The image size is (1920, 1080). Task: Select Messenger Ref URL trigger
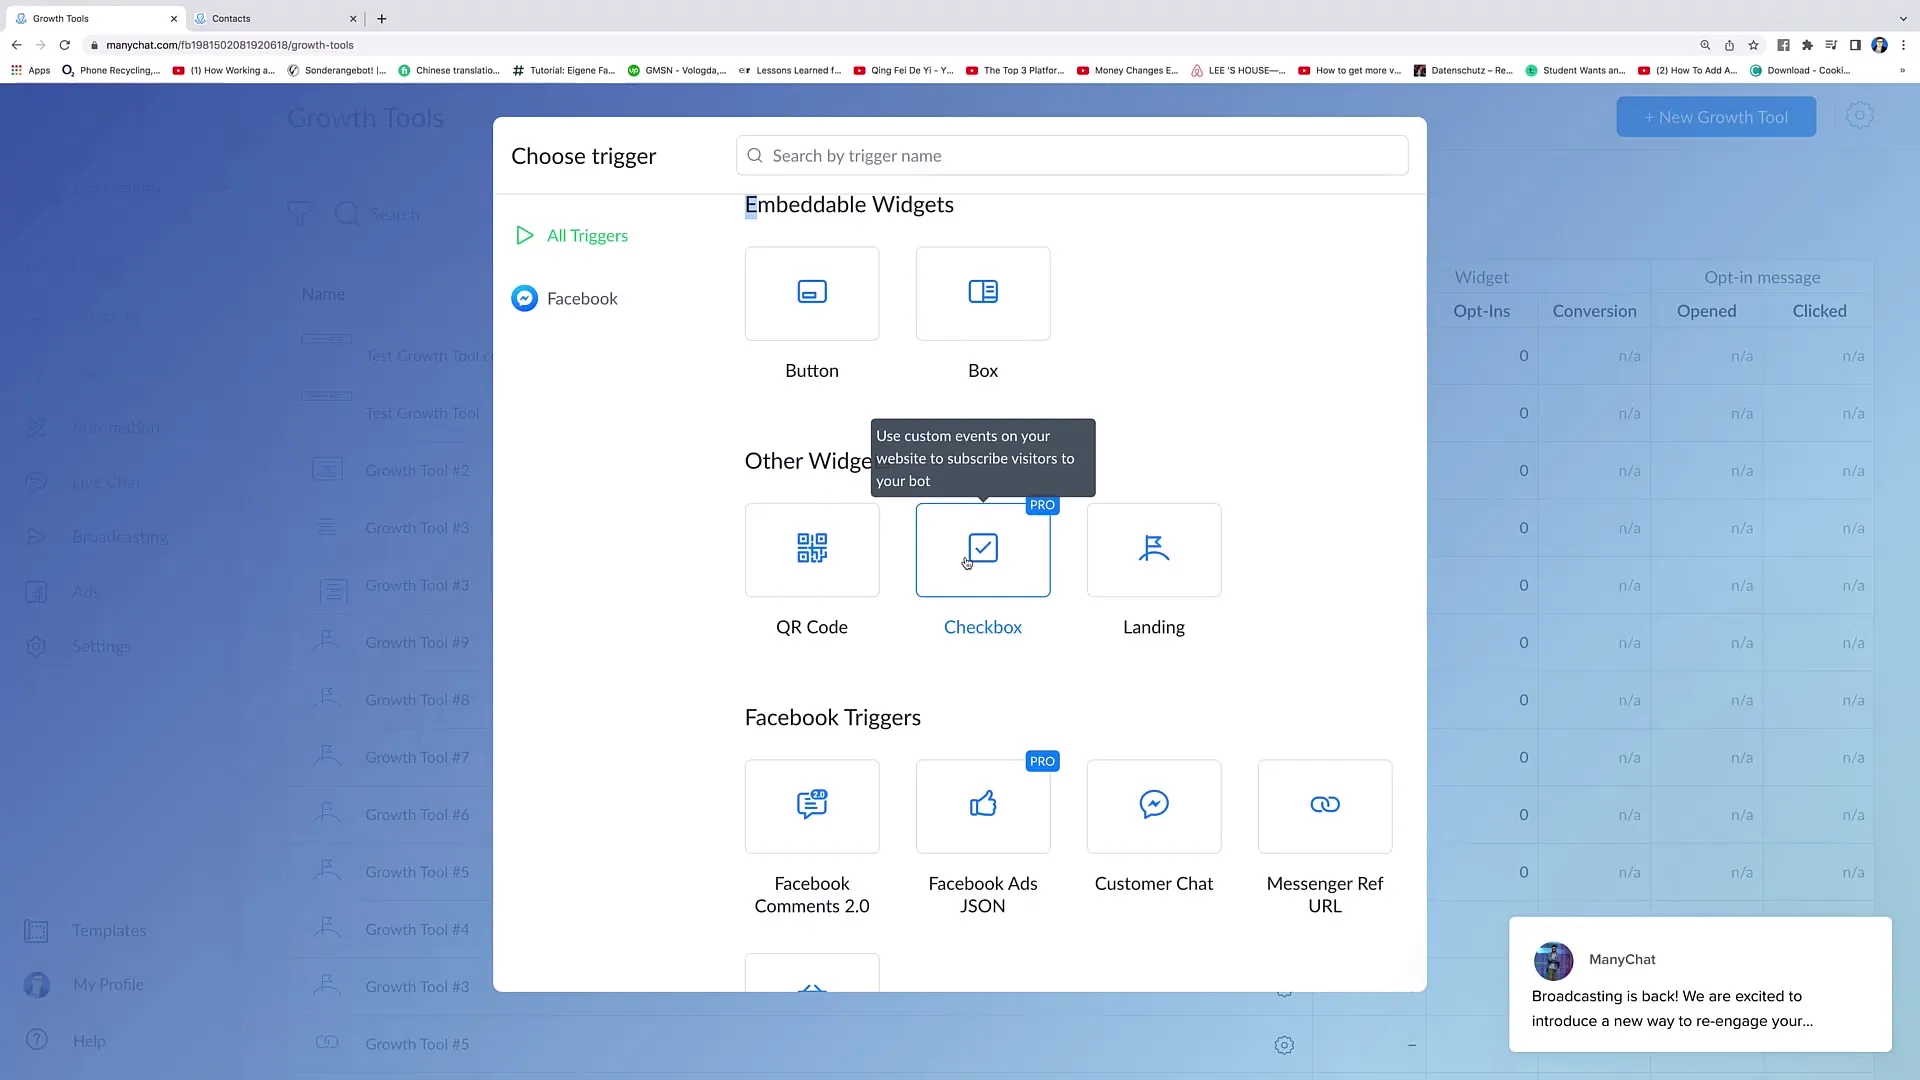click(x=1325, y=806)
